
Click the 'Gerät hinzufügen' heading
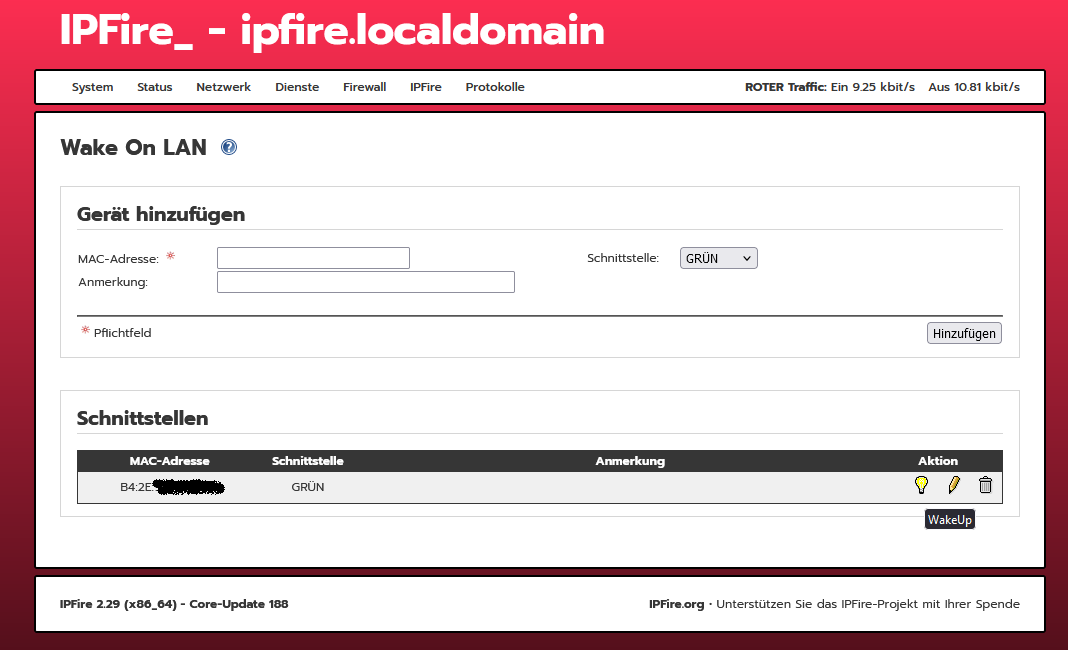click(x=161, y=215)
